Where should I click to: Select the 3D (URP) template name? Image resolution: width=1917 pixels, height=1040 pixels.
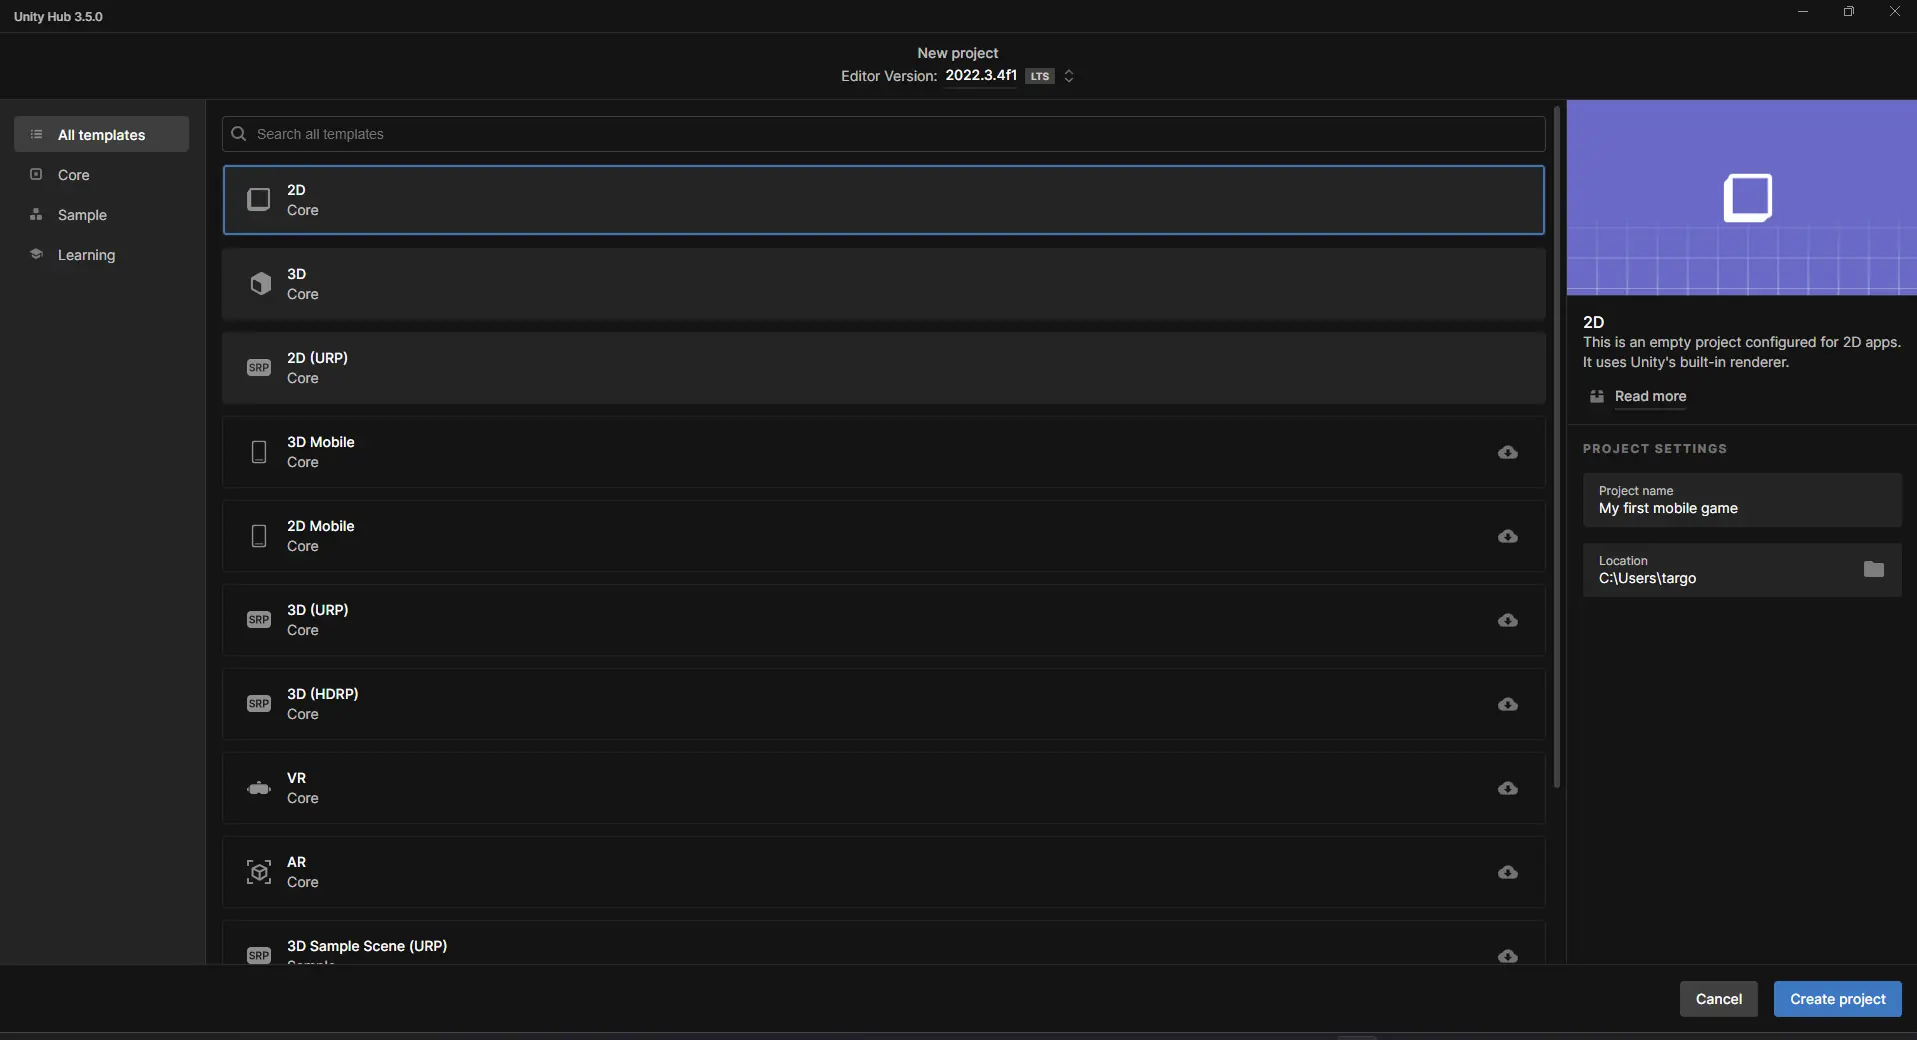pyautogui.click(x=317, y=610)
